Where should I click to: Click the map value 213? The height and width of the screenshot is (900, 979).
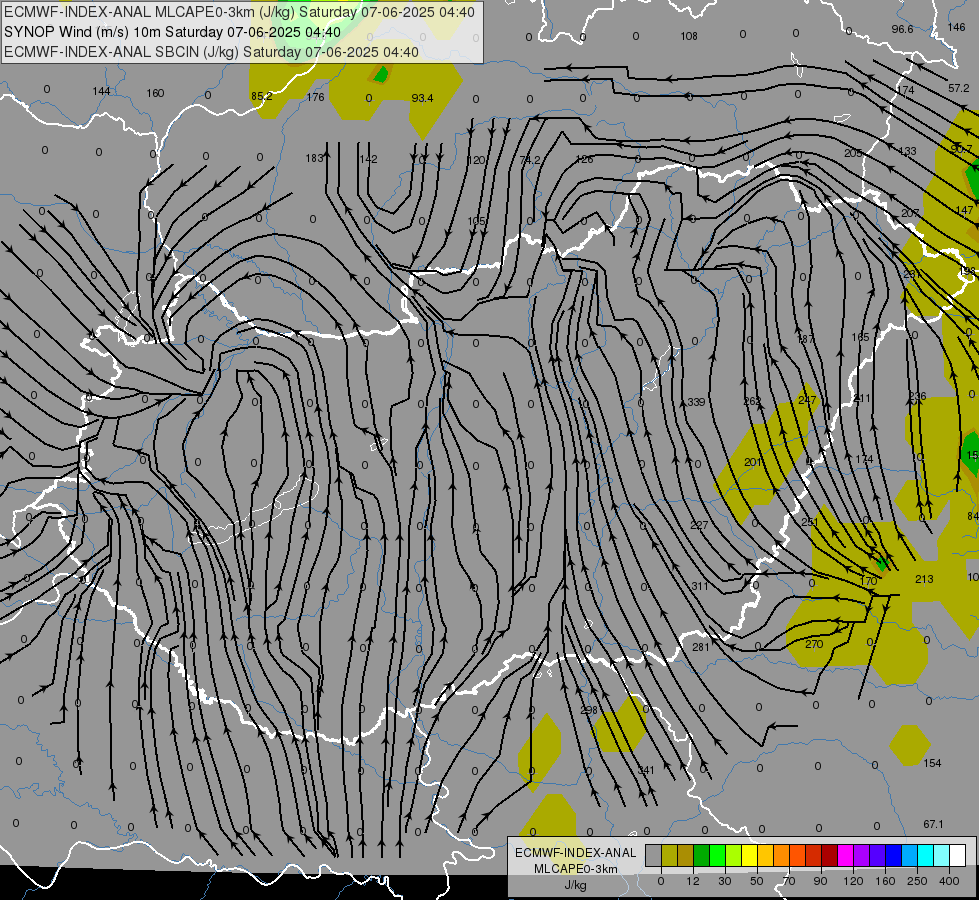coord(924,579)
